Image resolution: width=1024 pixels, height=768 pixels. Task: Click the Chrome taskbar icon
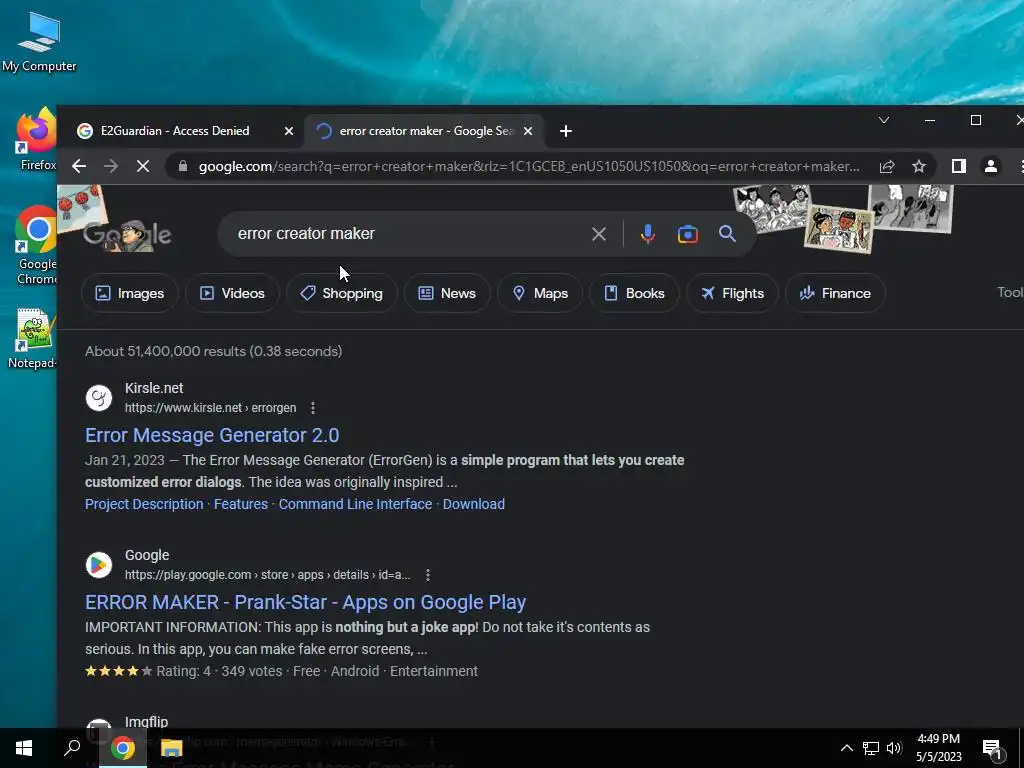tap(122, 748)
